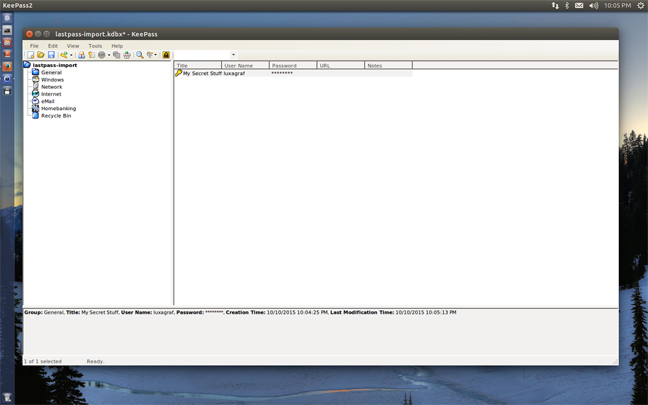
Task: Click the Add Entry key icon
Action: pos(64,55)
